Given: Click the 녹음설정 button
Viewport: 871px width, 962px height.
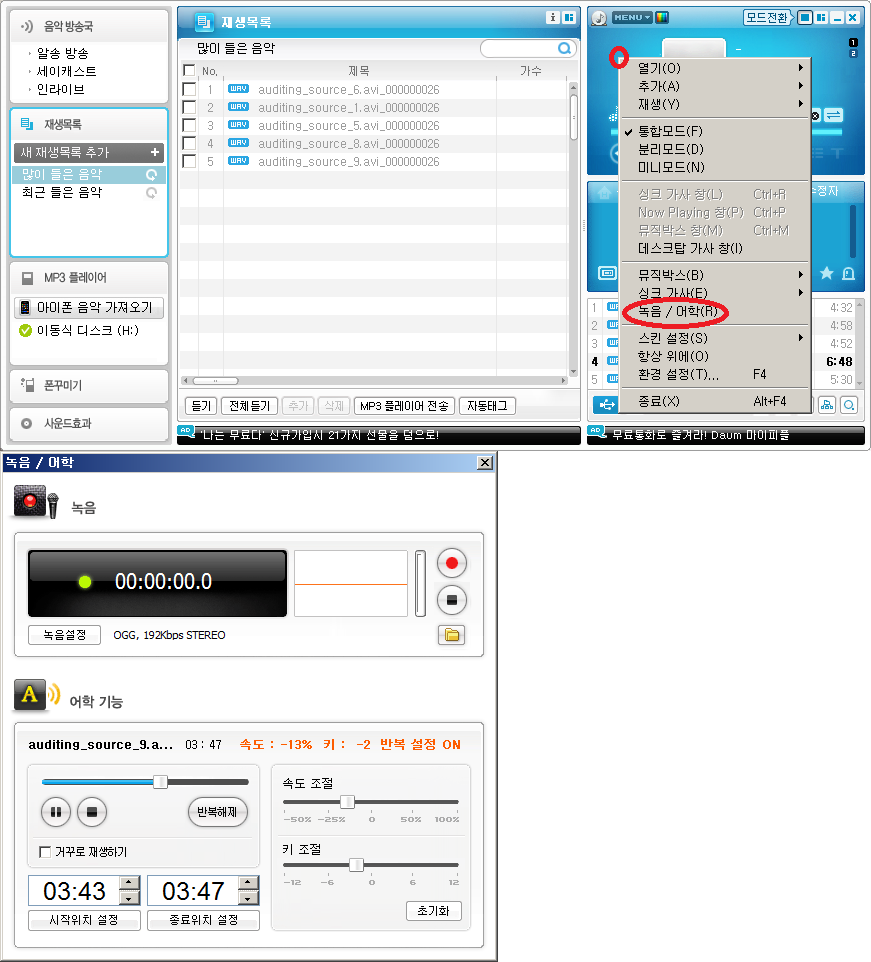Looking at the screenshot, I should 64,635.
